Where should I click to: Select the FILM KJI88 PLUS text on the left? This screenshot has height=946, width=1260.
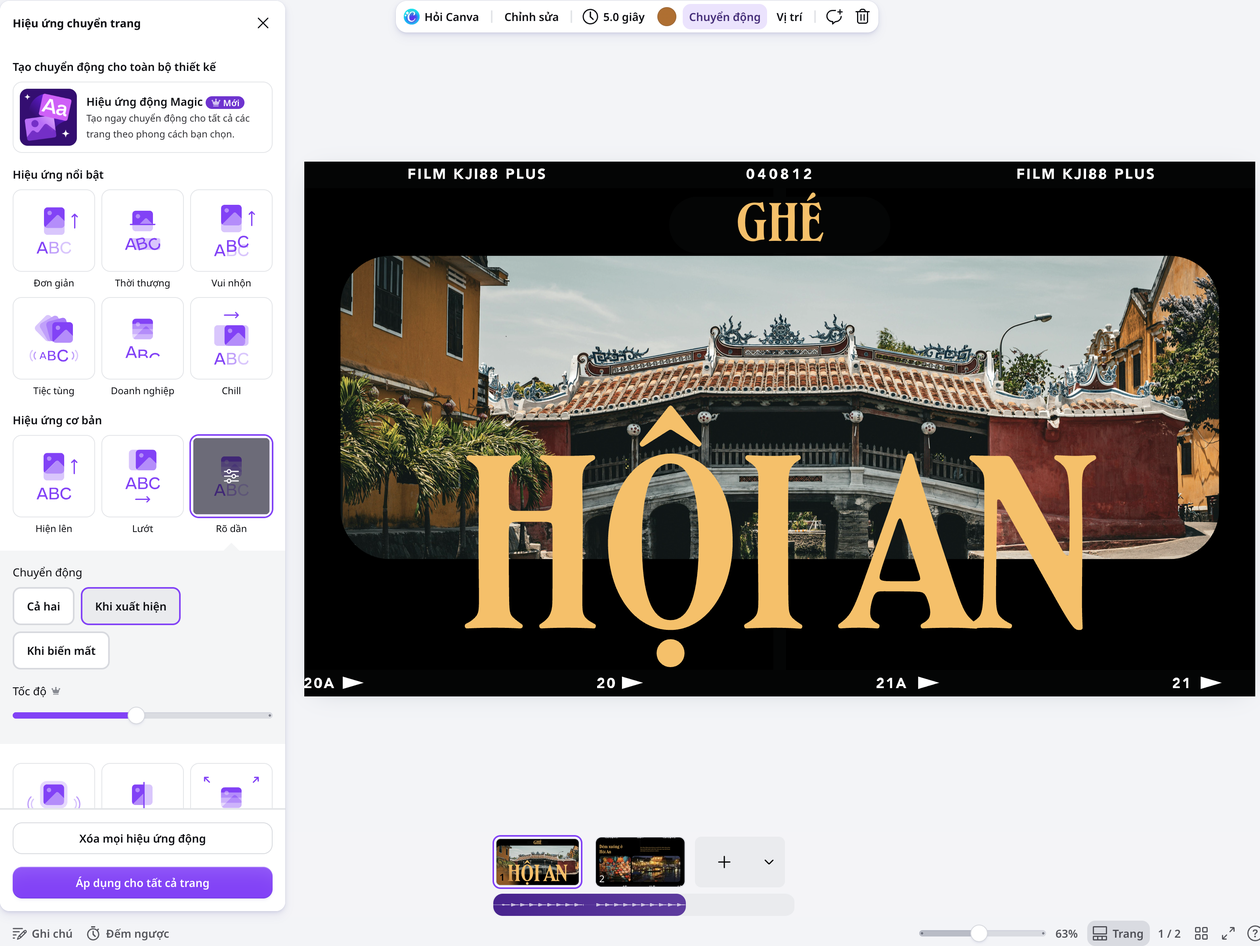(477, 174)
